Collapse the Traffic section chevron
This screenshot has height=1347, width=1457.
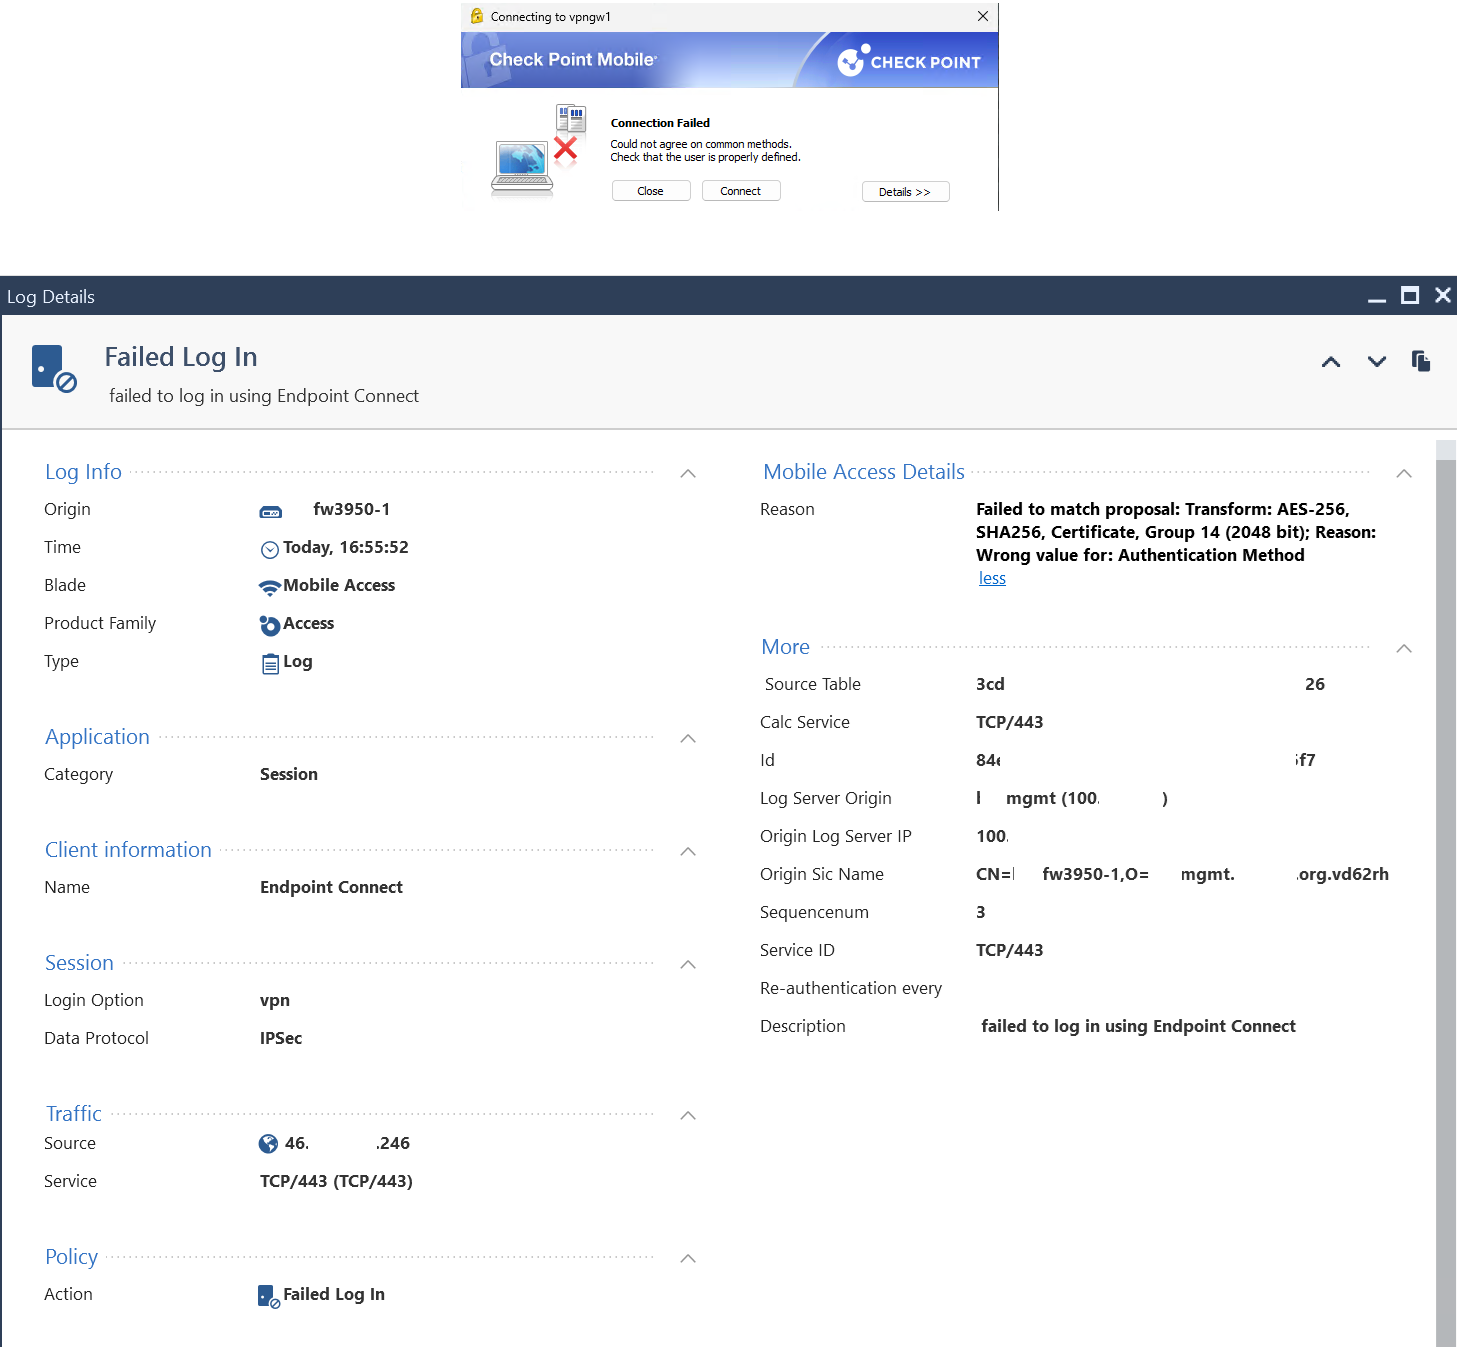pyautogui.click(x=688, y=1115)
